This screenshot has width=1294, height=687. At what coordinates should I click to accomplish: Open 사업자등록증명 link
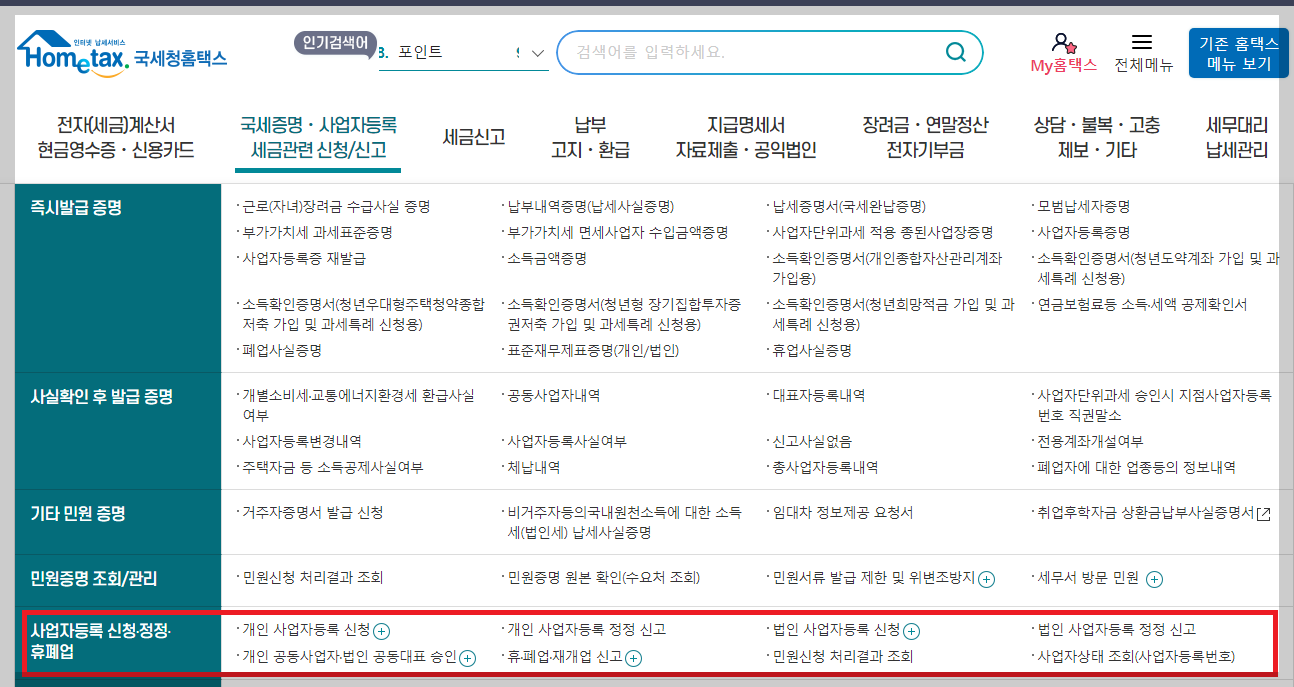(1084, 232)
